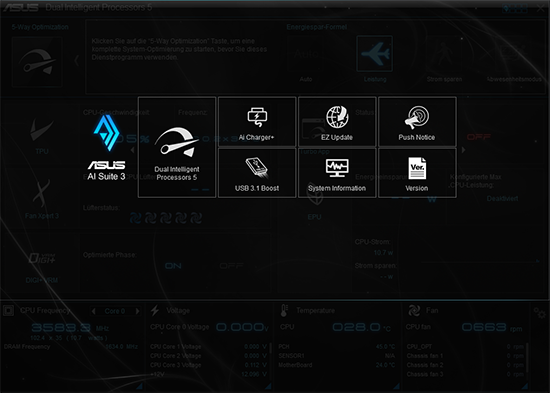Expand the Fan panel corner triangle

point(525,386)
